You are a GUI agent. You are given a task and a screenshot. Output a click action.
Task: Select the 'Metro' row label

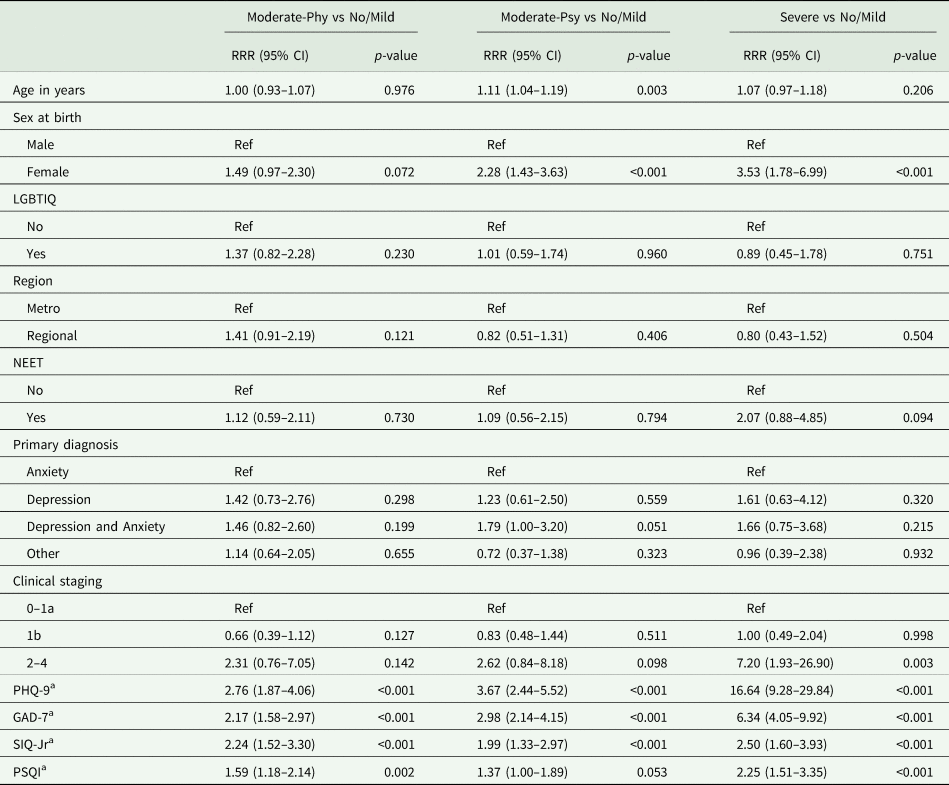[x=45, y=308]
